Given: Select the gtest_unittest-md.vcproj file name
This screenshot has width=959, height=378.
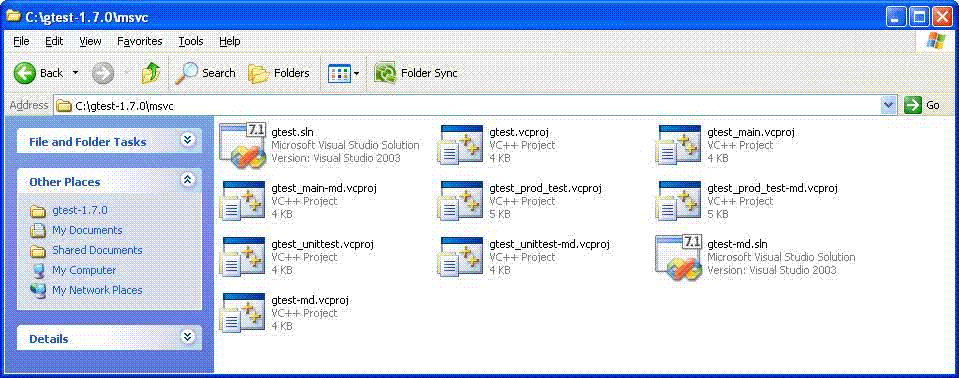Looking at the screenshot, I should (x=550, y=244).
